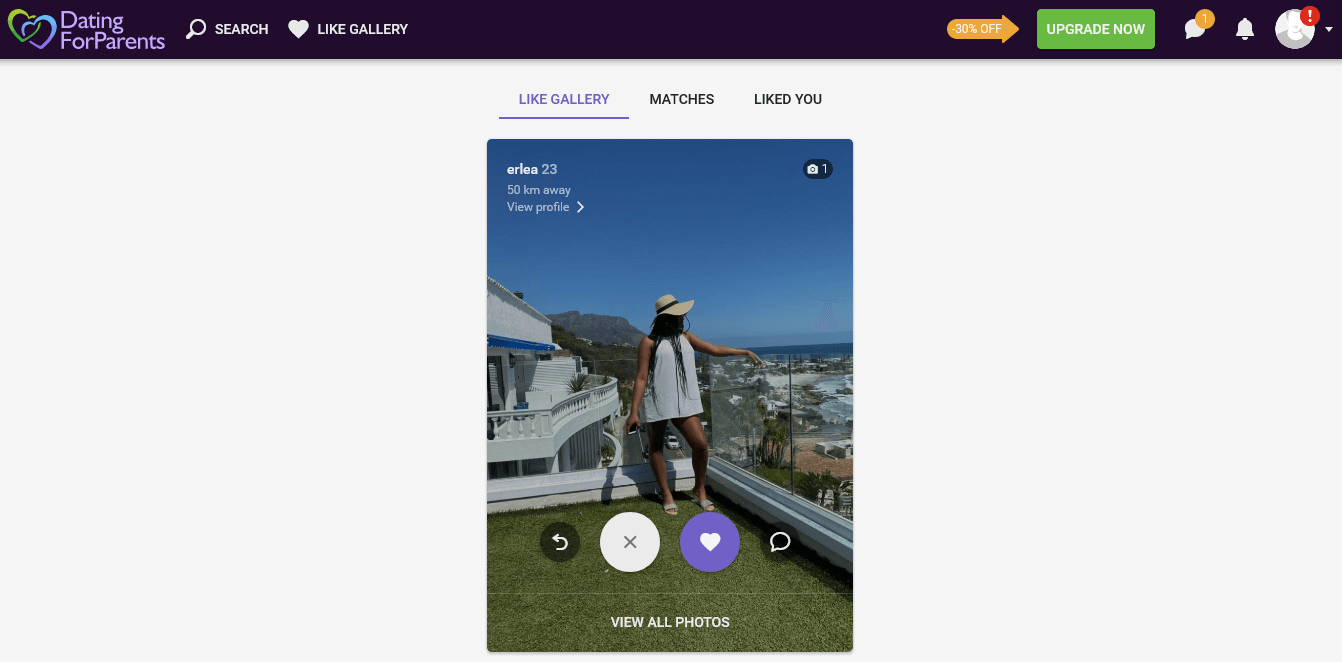Click the Upgrade Now button
The width and height of the screenshot is (1342, 662).
[1096, 29]
